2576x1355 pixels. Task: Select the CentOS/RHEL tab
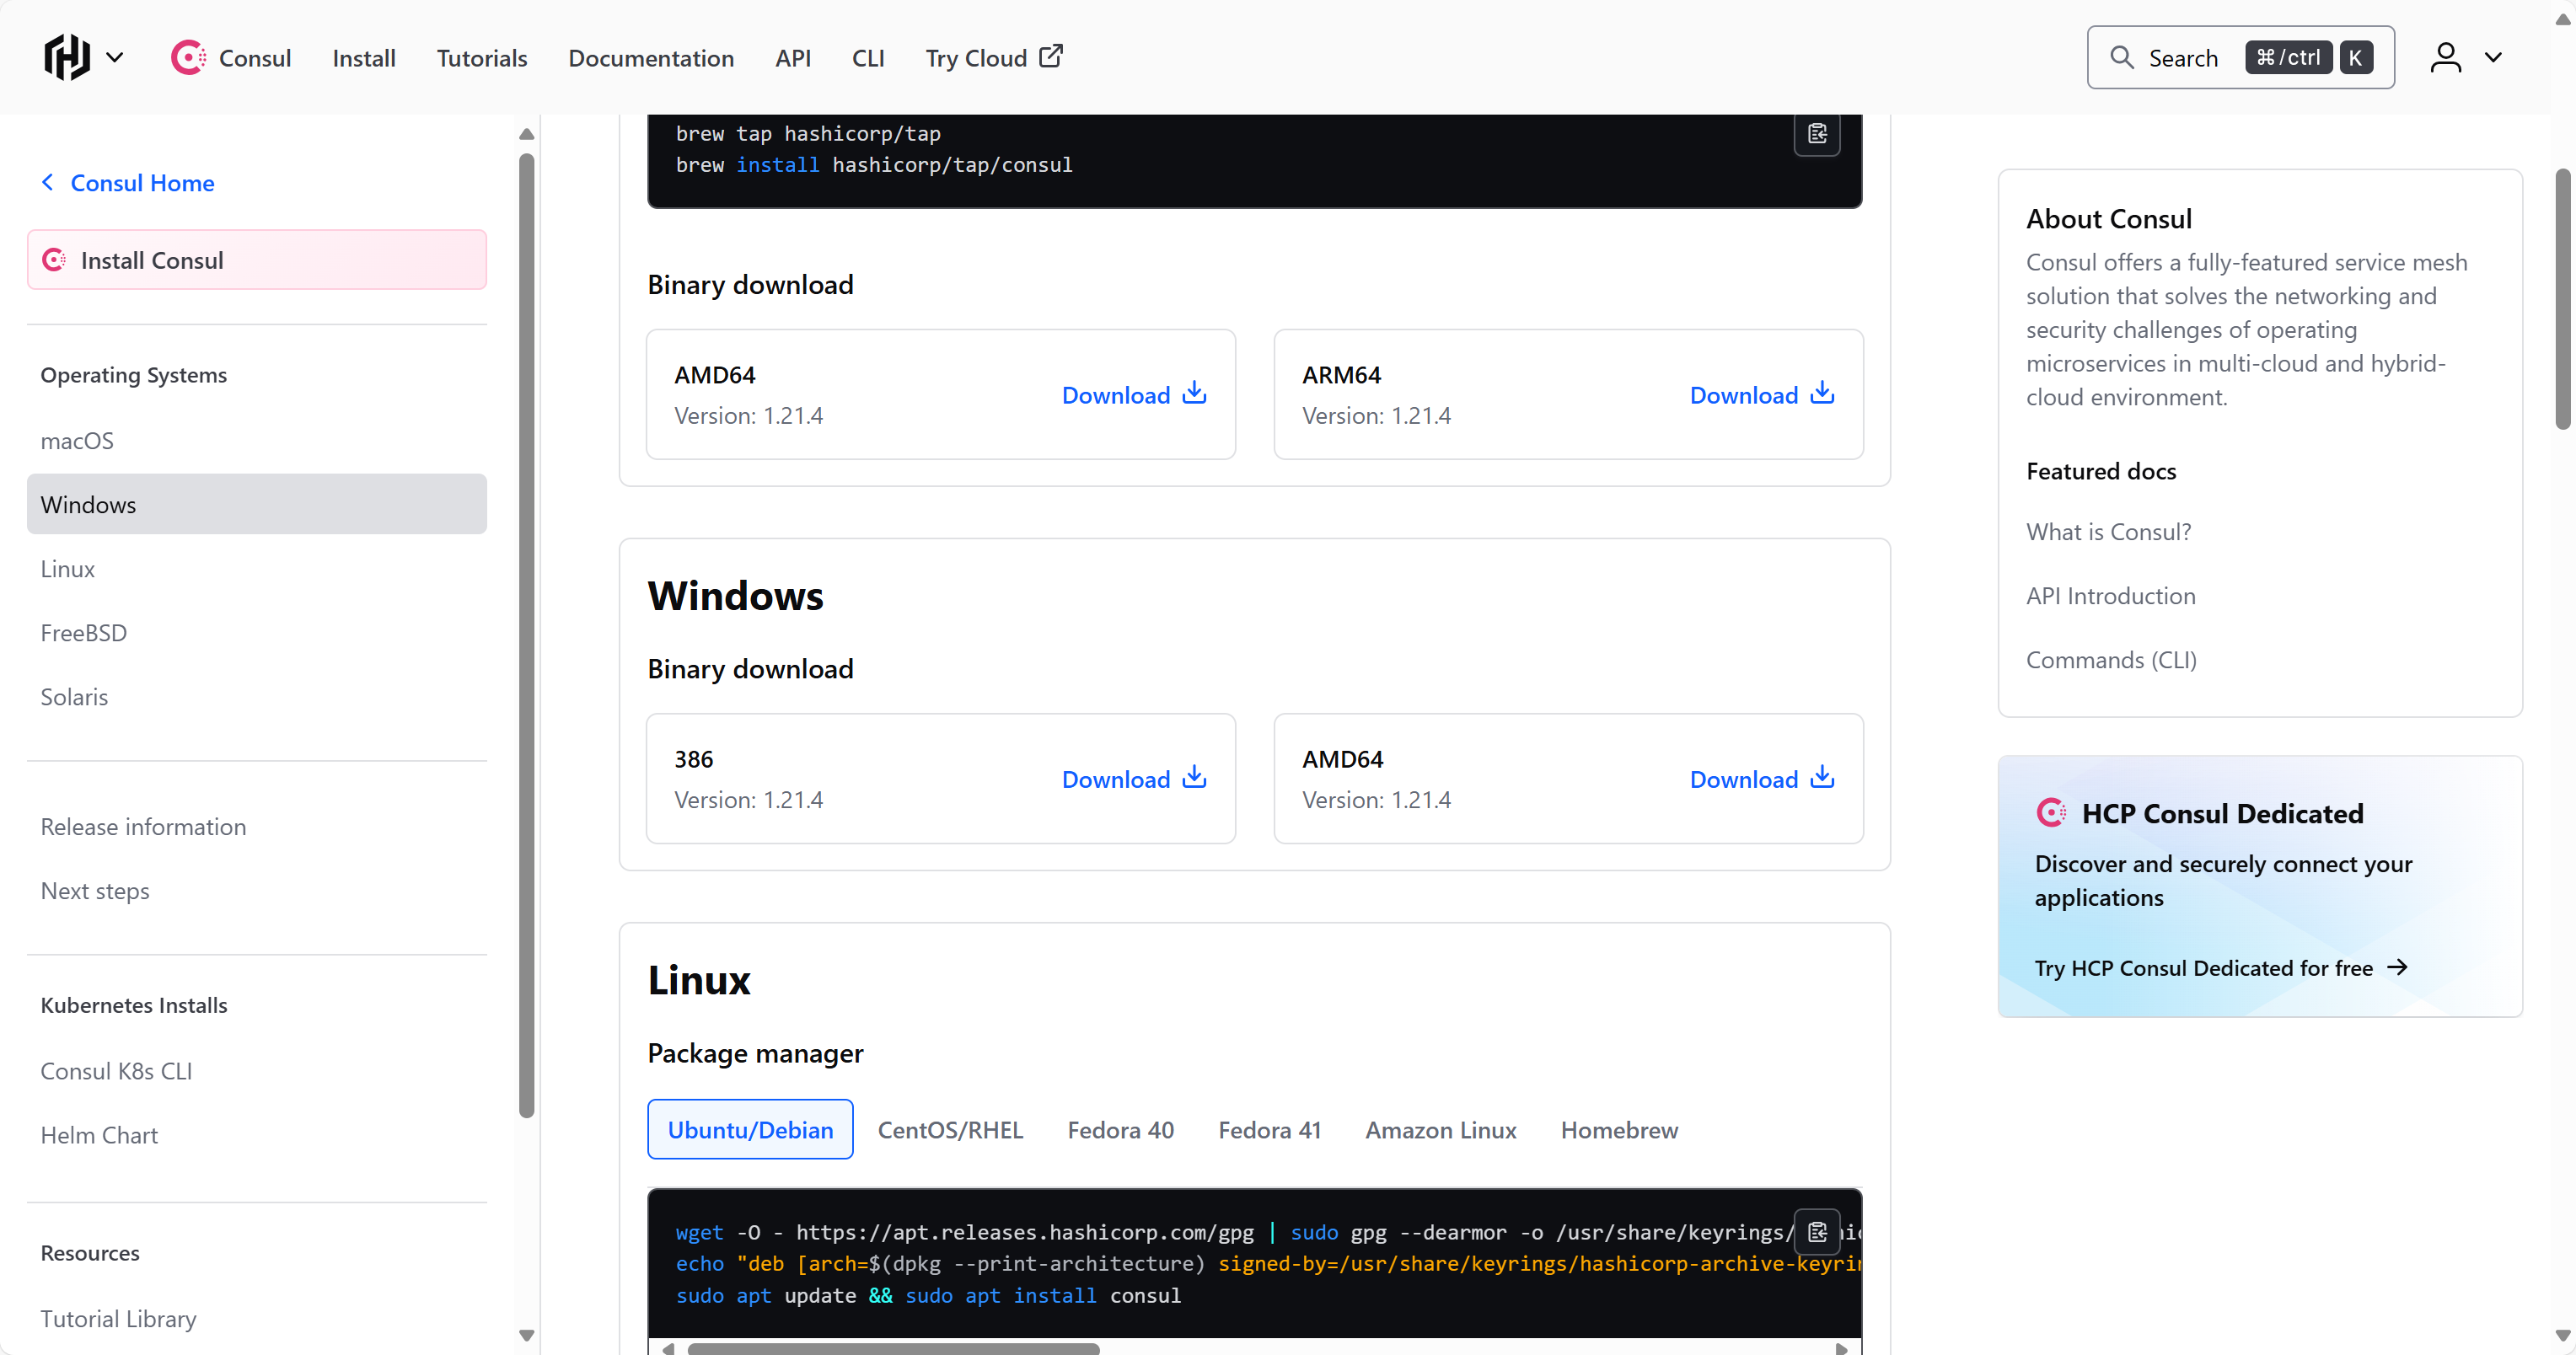click(x=950, y=1130)
